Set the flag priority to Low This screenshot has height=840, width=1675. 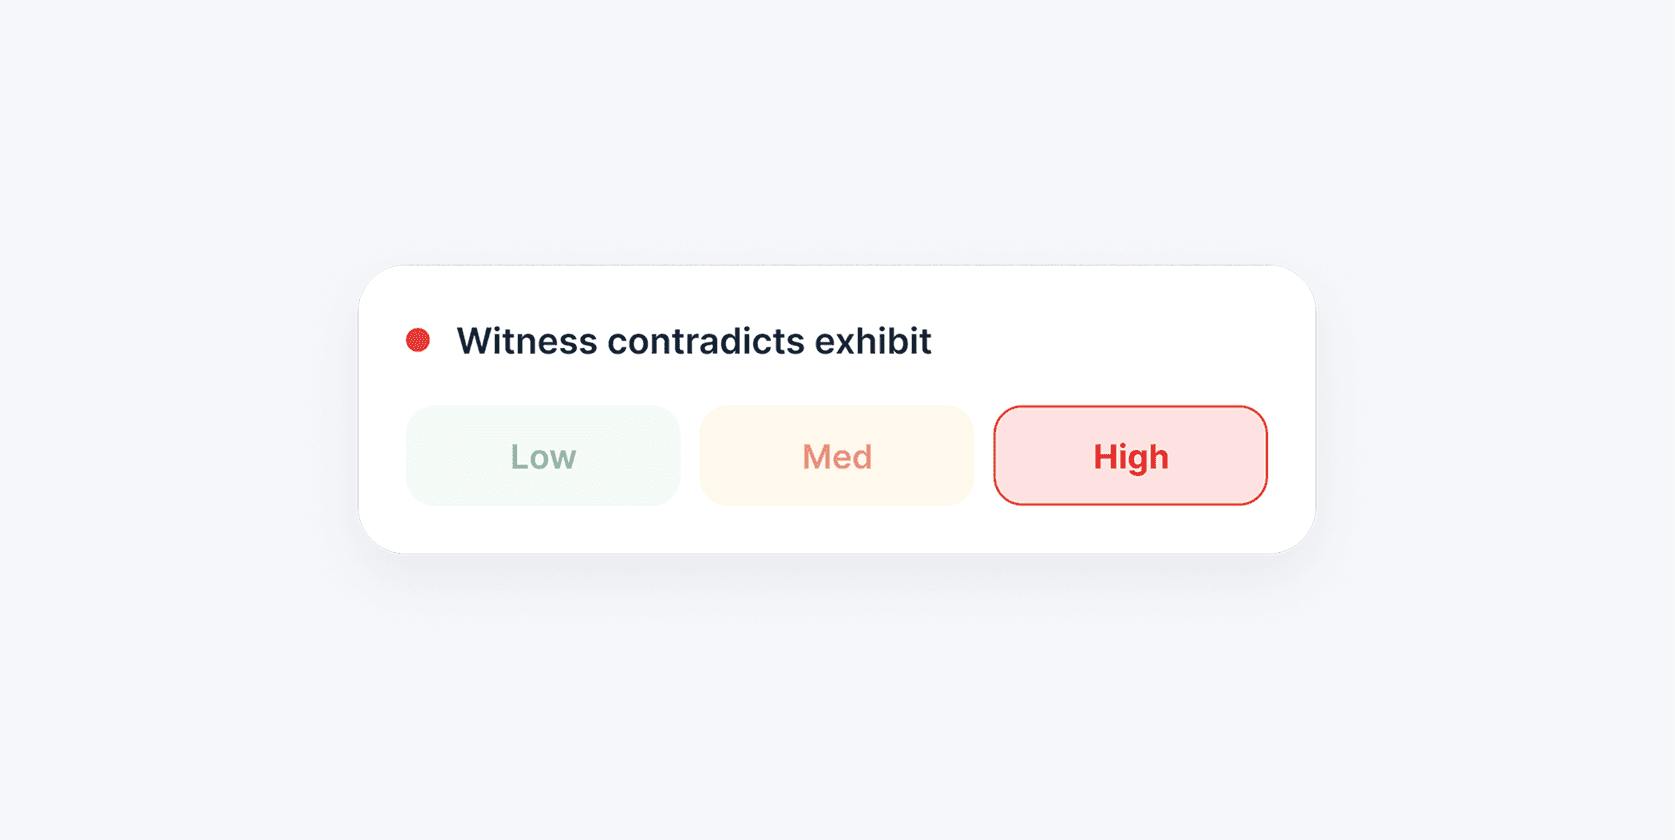tap(543, 456)
